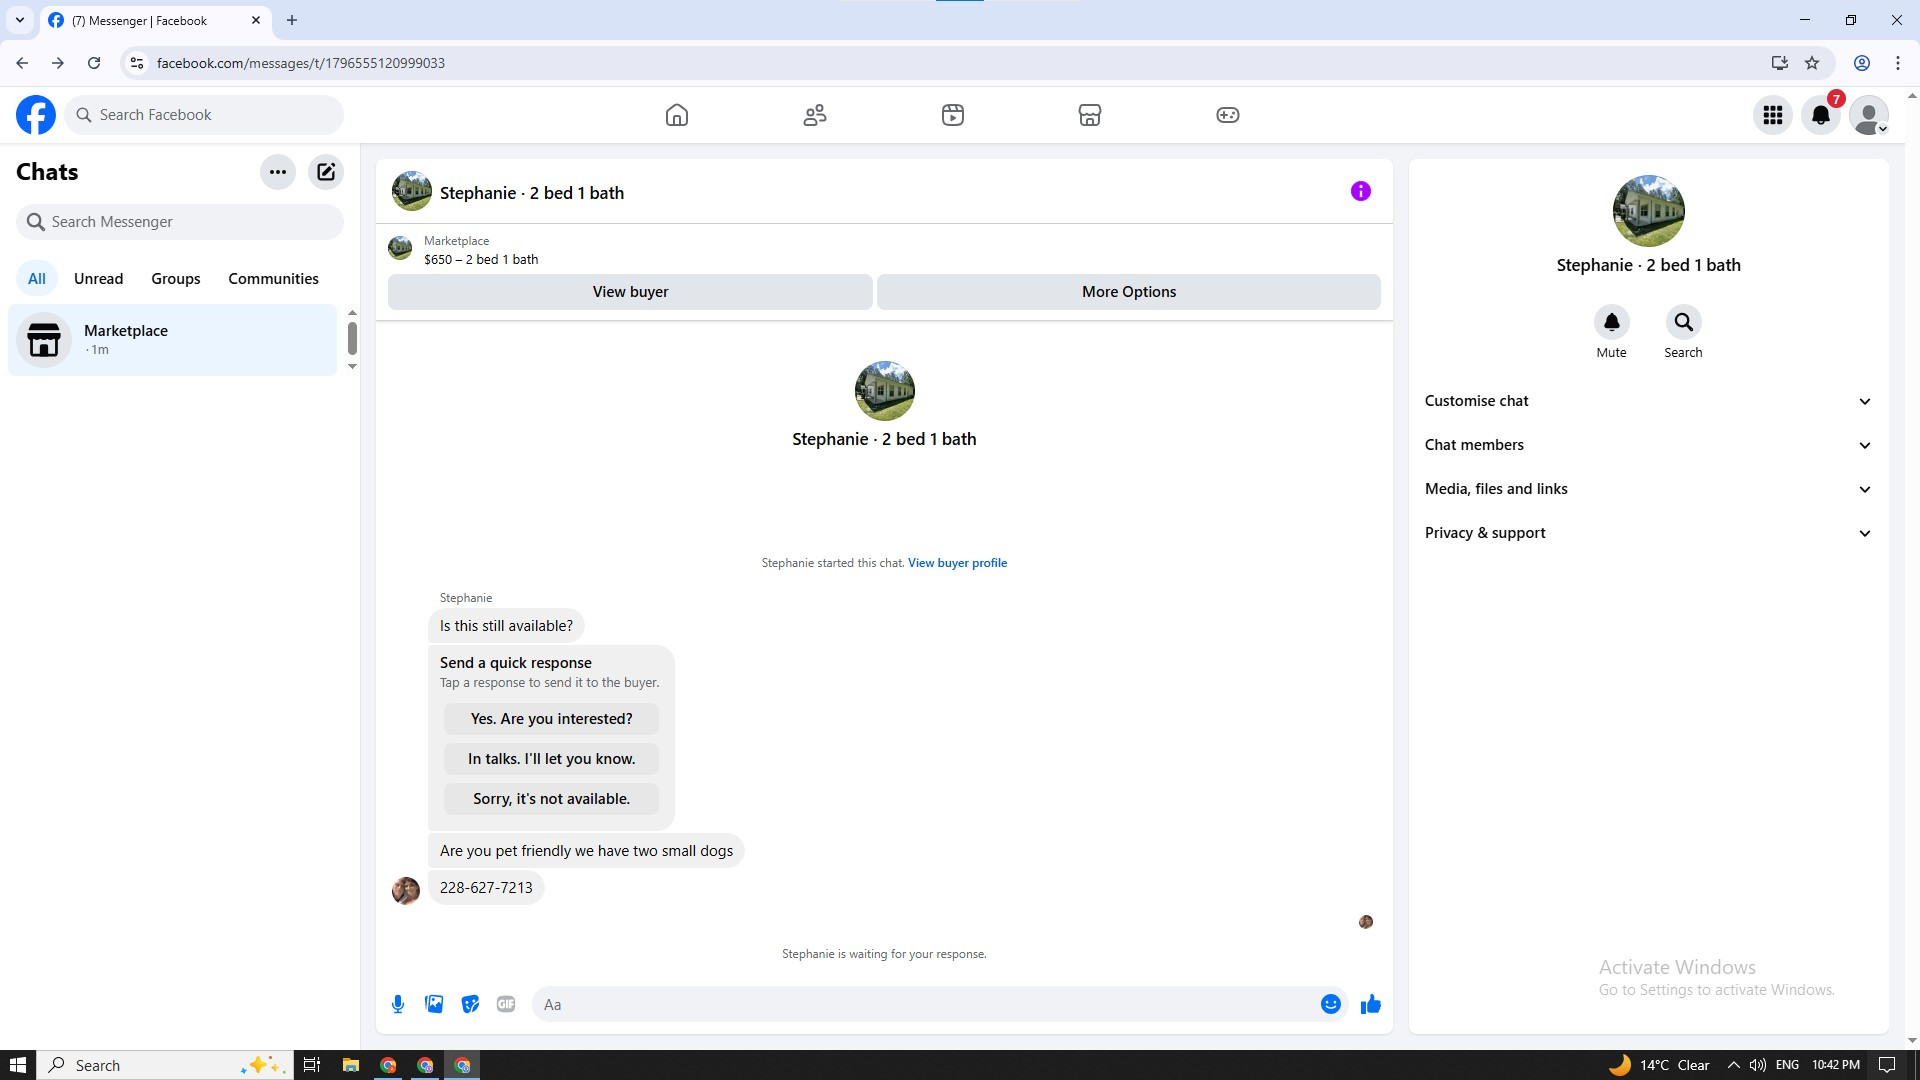Compose a new message with pencil icon

click(x=326, y=172)
